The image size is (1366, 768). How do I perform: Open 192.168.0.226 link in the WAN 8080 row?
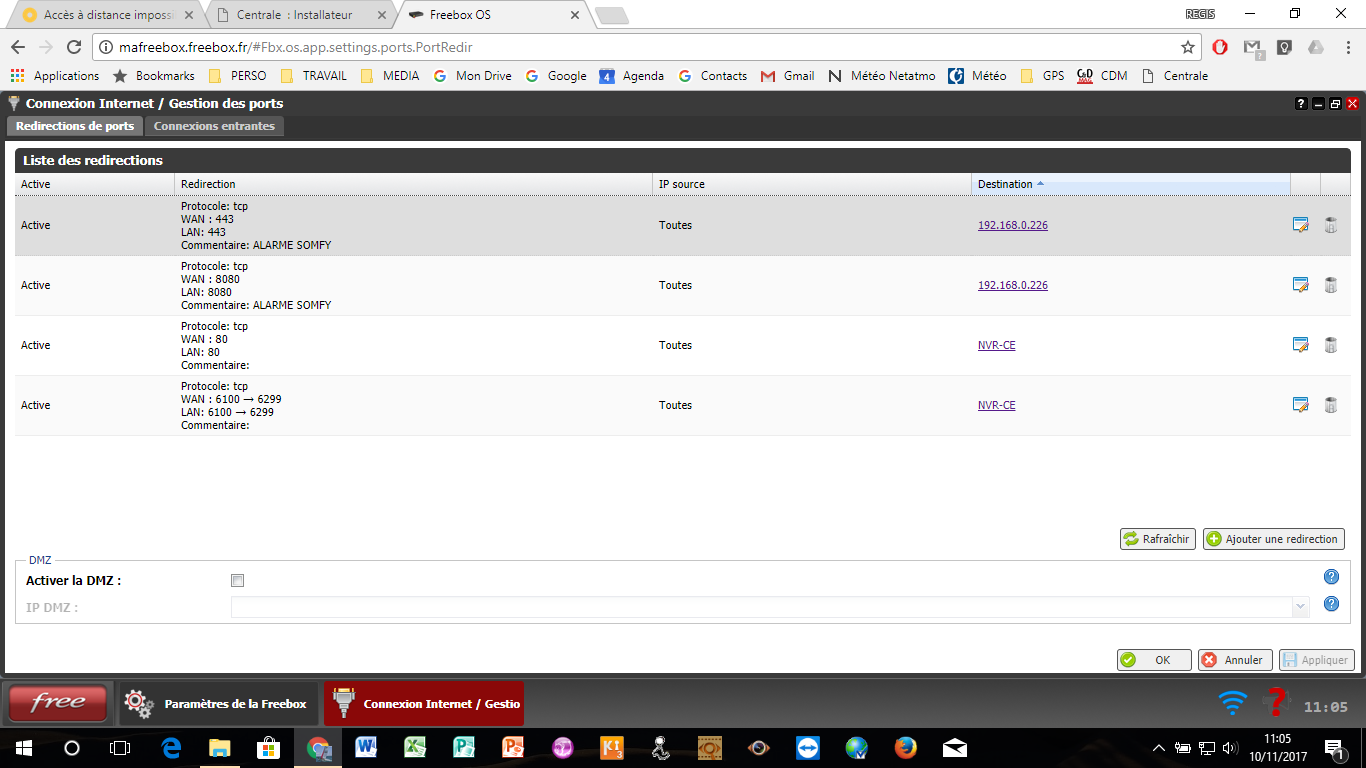click(1013, 285)
